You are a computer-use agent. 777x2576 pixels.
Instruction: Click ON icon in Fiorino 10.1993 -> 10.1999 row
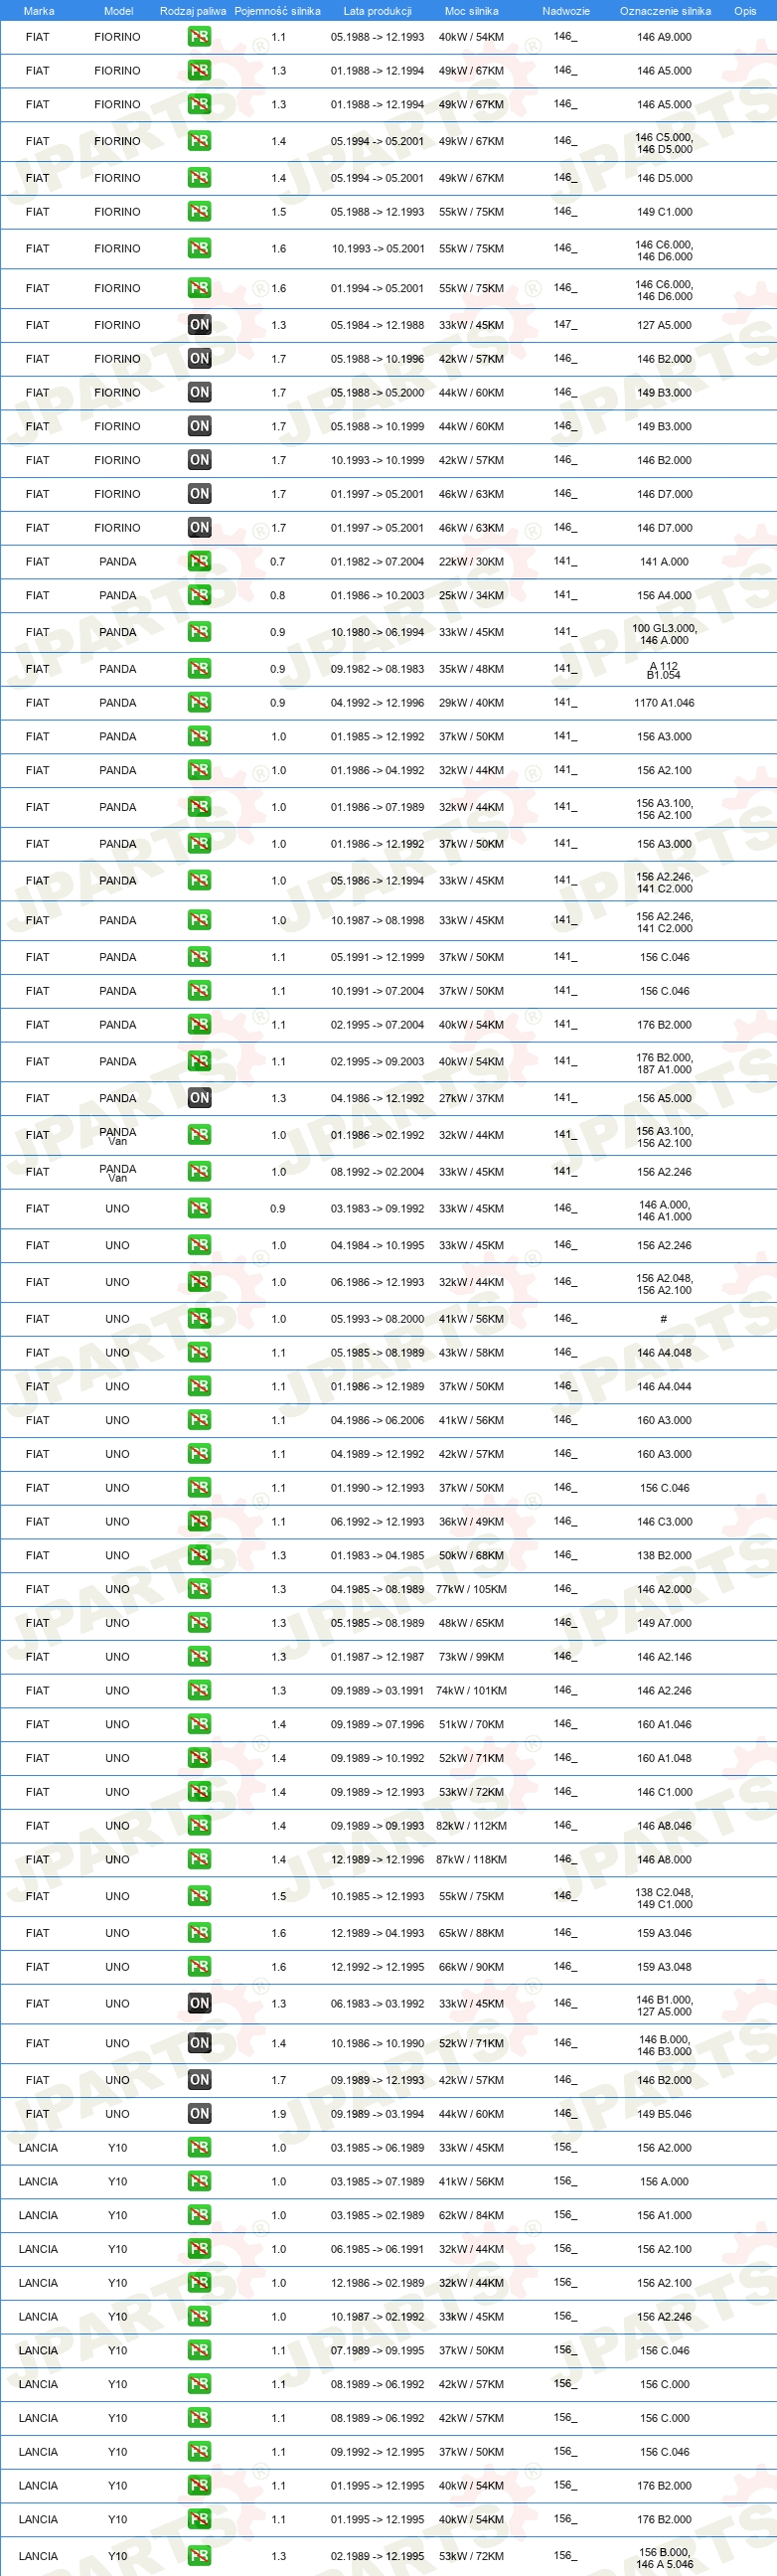pyautogui.click(x=199, y=460)
